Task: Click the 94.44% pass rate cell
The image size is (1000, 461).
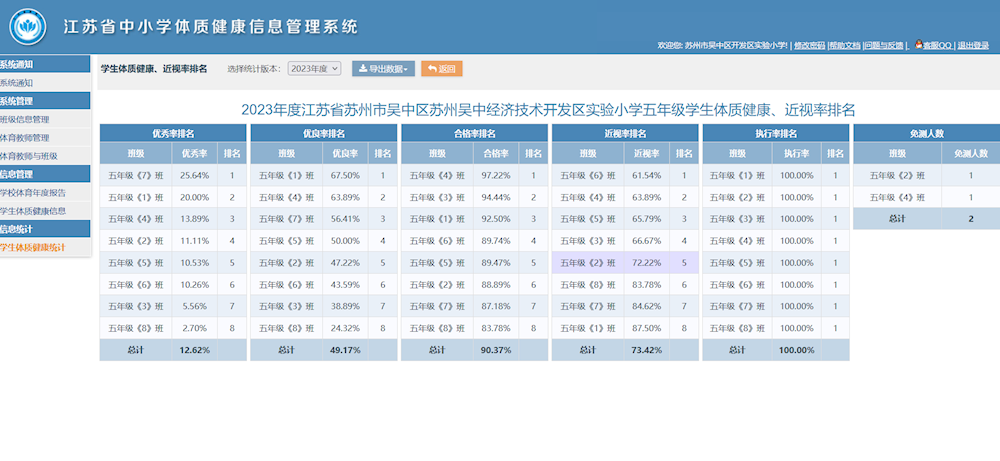Action: 496,197
